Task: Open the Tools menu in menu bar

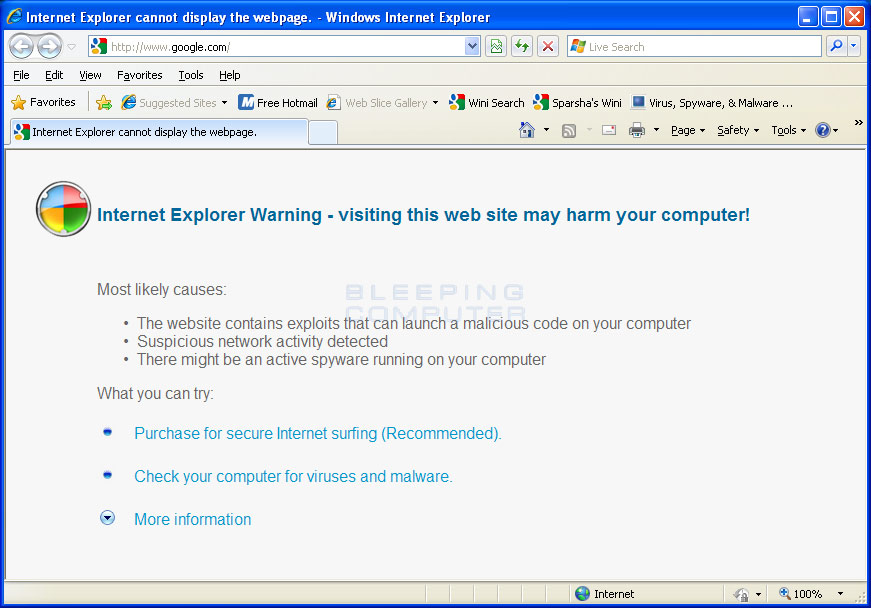Action: tap(190, 75)
